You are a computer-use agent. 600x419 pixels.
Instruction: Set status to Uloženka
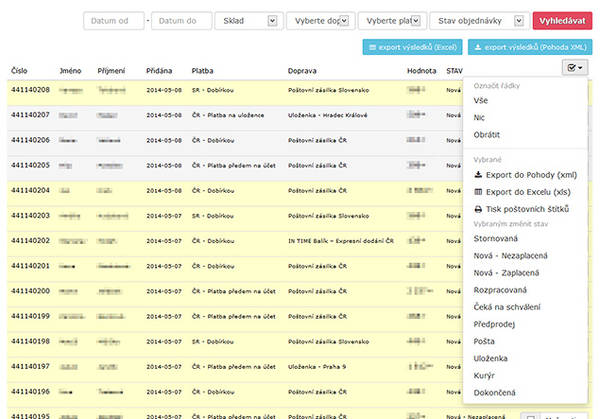491,359
